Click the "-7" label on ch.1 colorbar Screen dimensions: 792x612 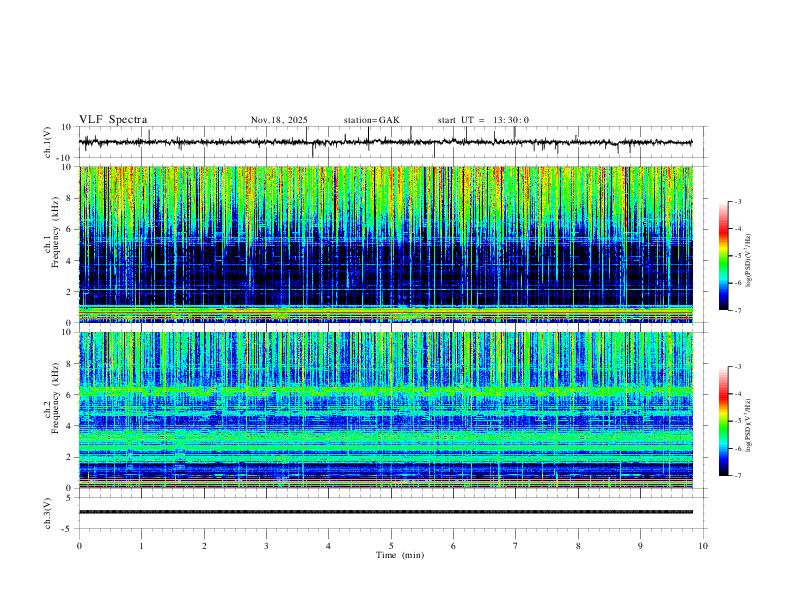point(737,311)
